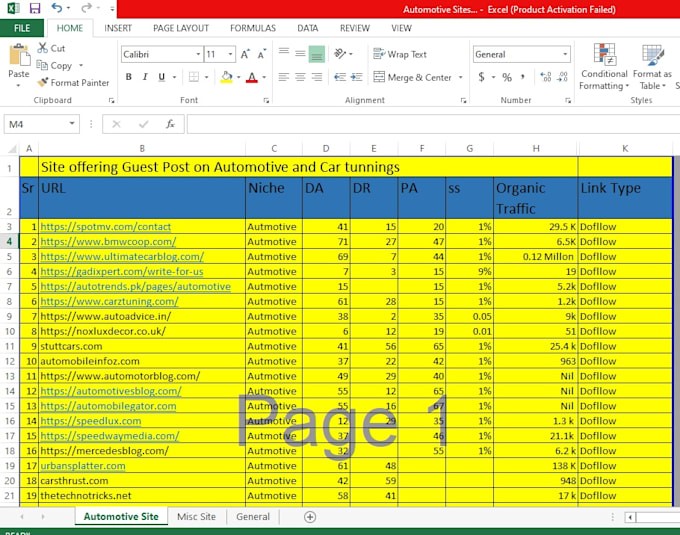This screenshot has width=680, height=535.
Task: Click the Paste clipboard icon
Action: (x=19, y=55)
